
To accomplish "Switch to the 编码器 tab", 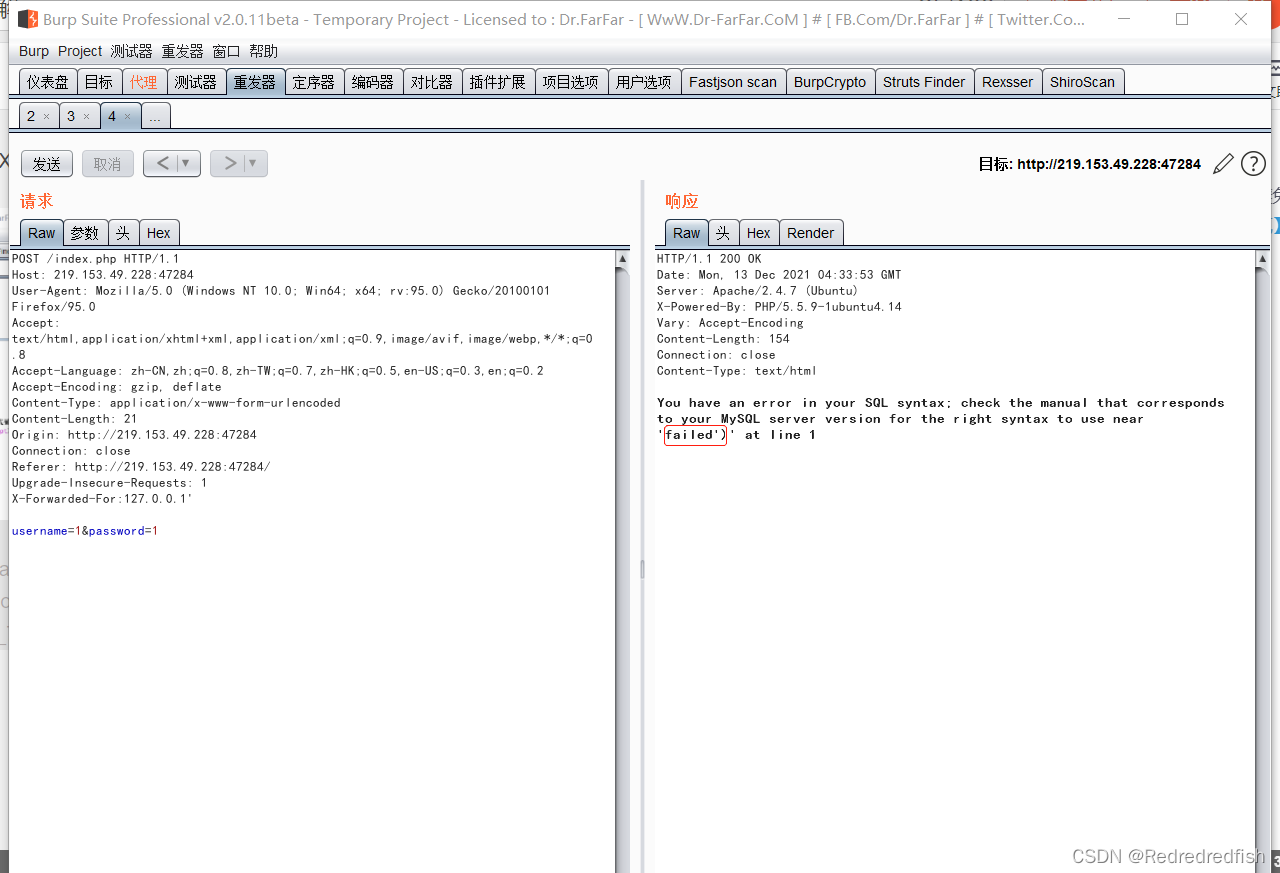I will click(x=373, y=82).
